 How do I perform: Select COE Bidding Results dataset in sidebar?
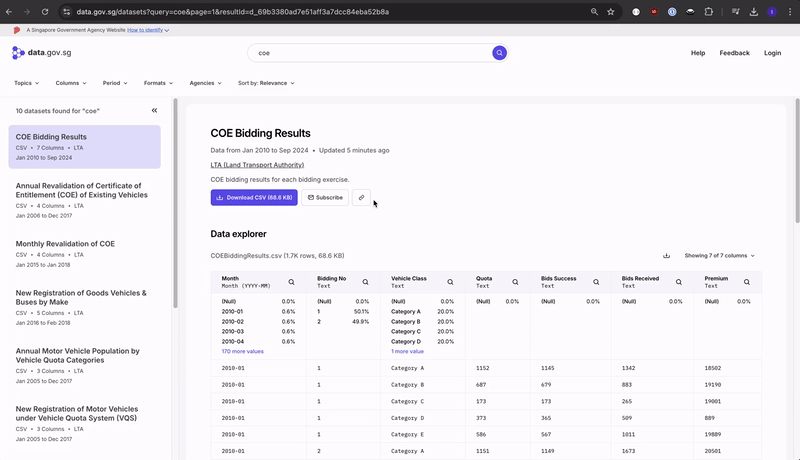85,147
